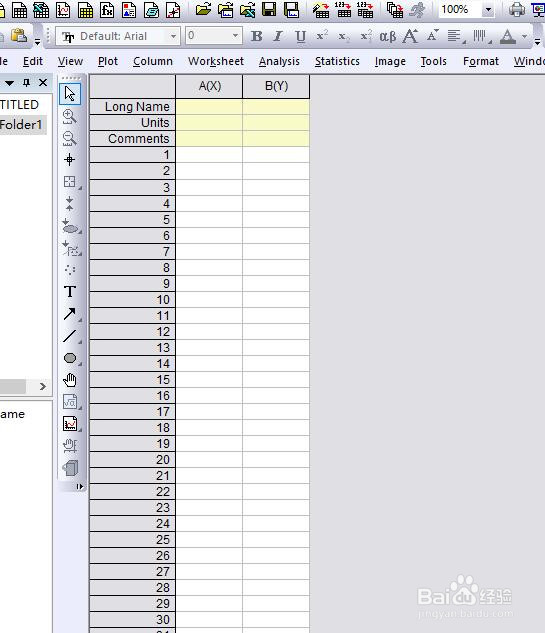Click the new layout icon

pos(129,10)
